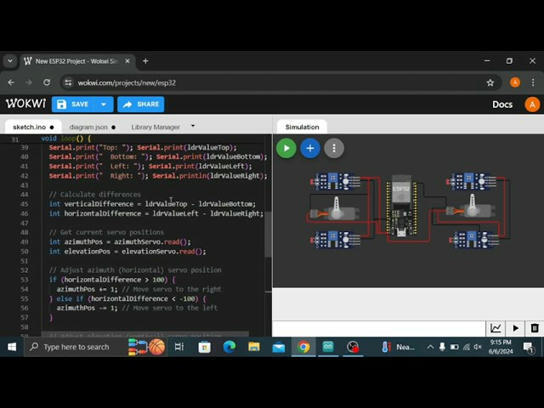This screenshot has height=408, width=544.
Task: Select the top-right LDR sensor module
Action: (471, 181)
